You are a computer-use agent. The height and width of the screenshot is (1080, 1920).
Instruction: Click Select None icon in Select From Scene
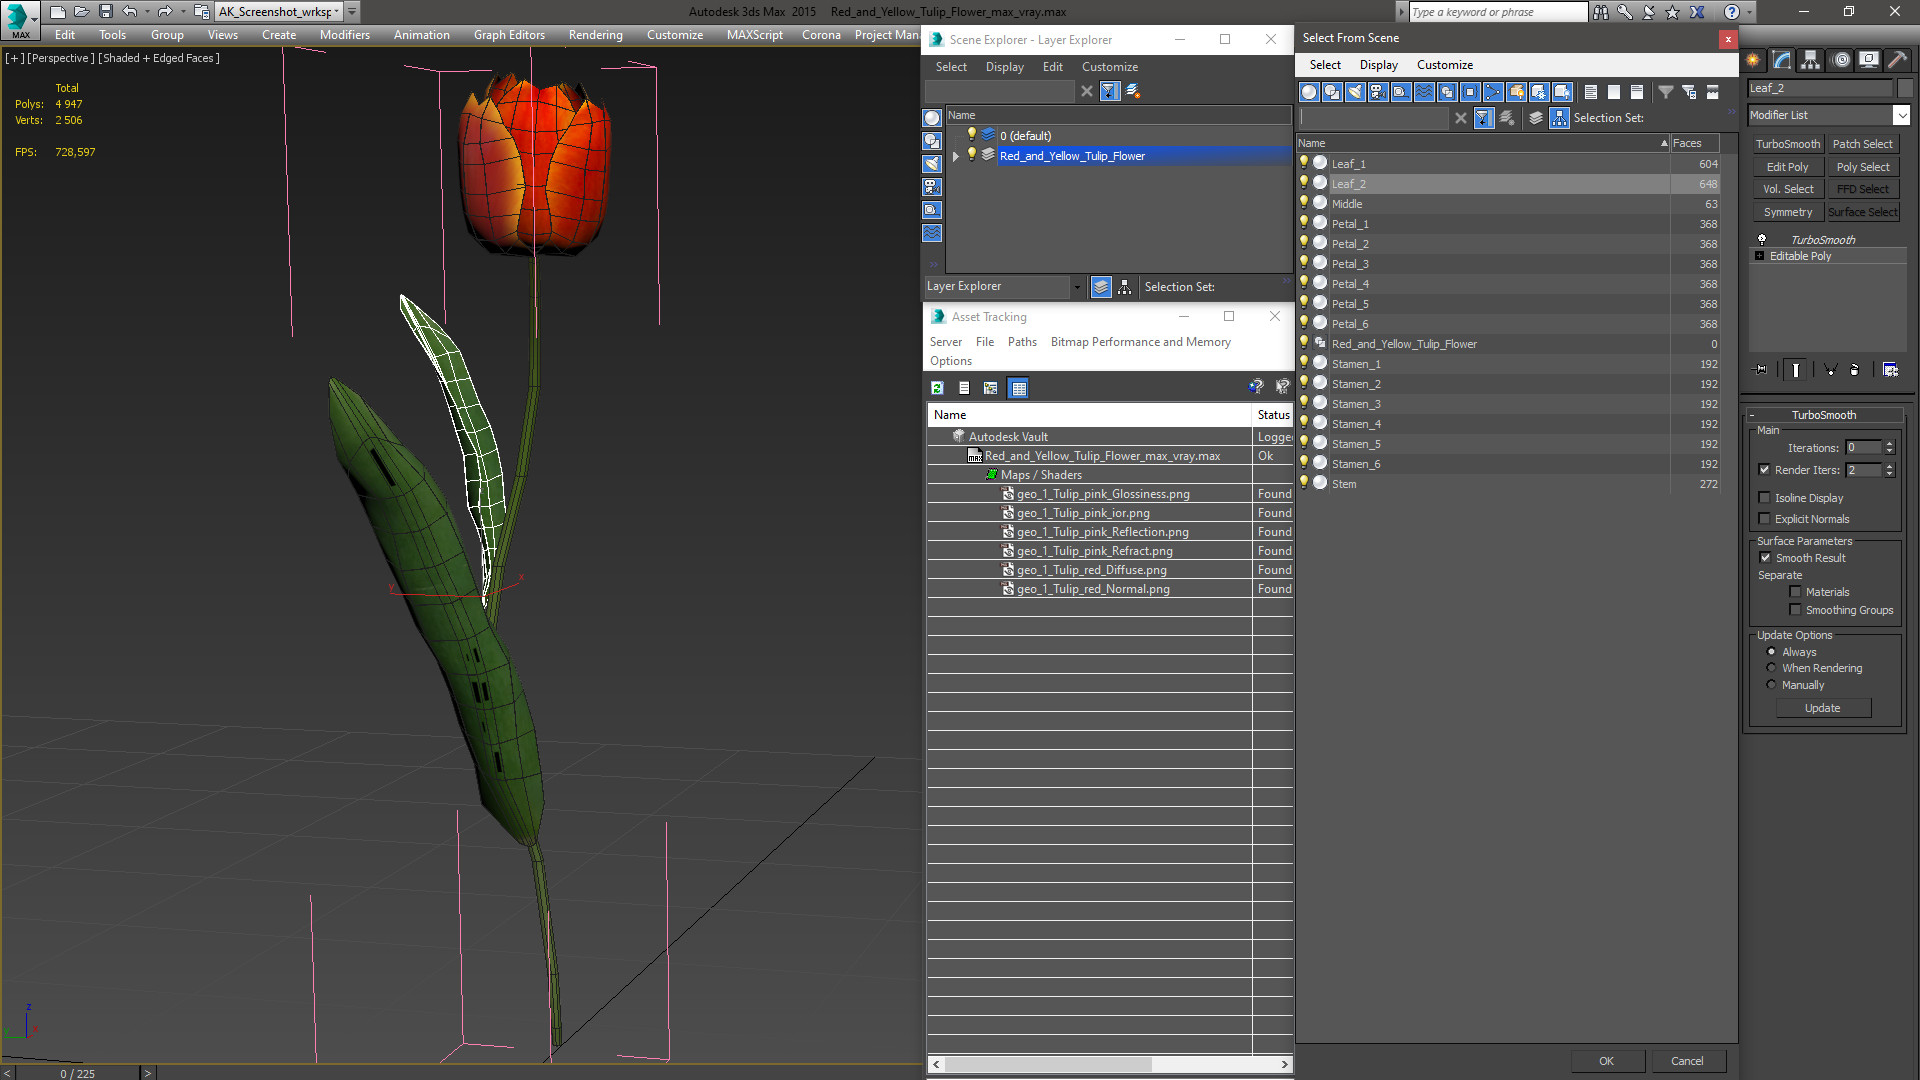coord(1613,92)
